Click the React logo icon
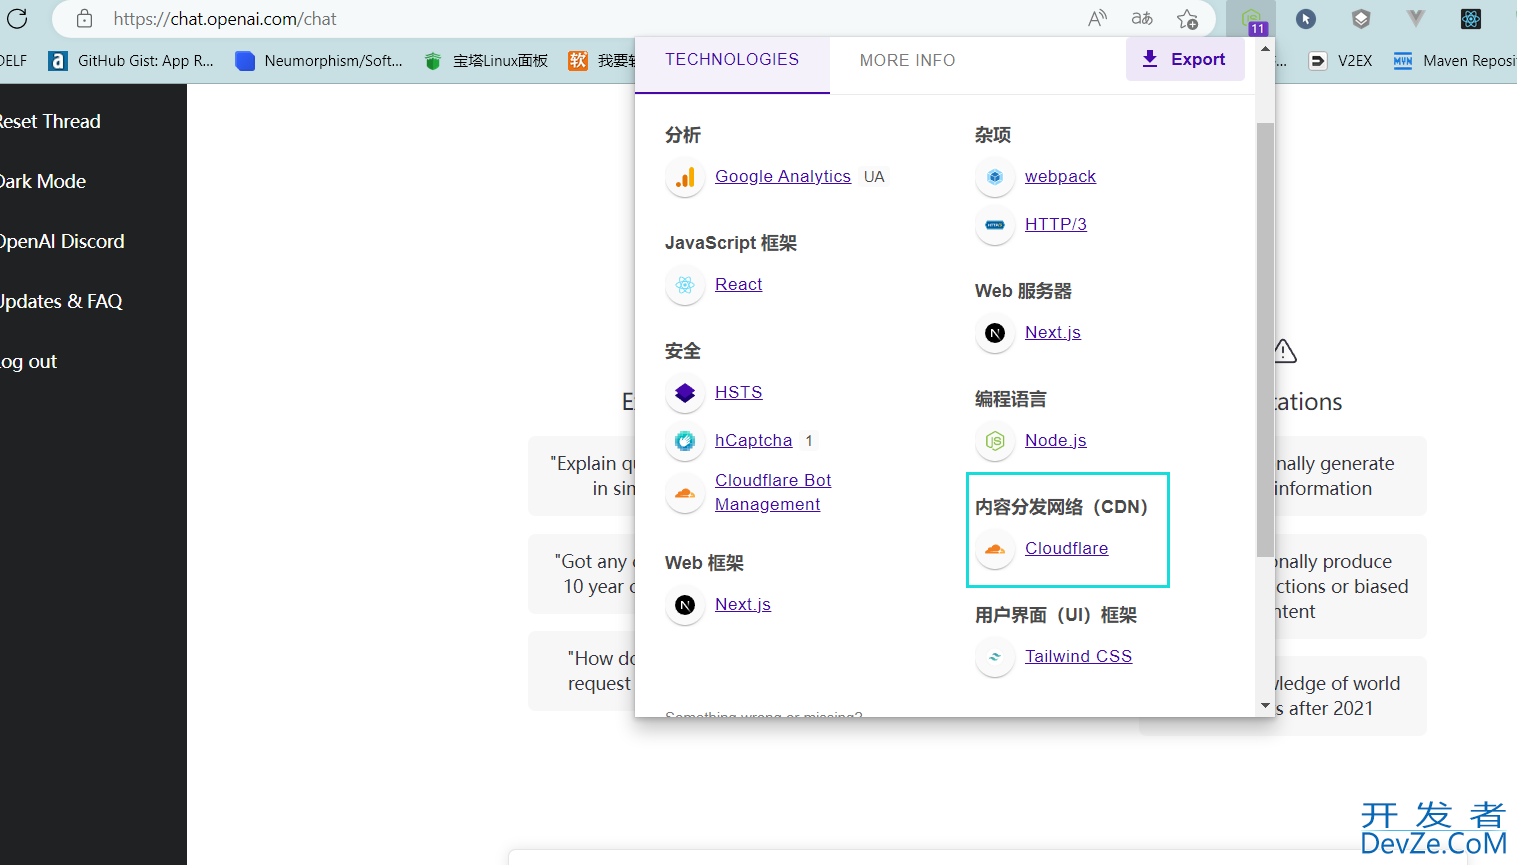This screenshot has height=865, width=1517. click(685, 285)
